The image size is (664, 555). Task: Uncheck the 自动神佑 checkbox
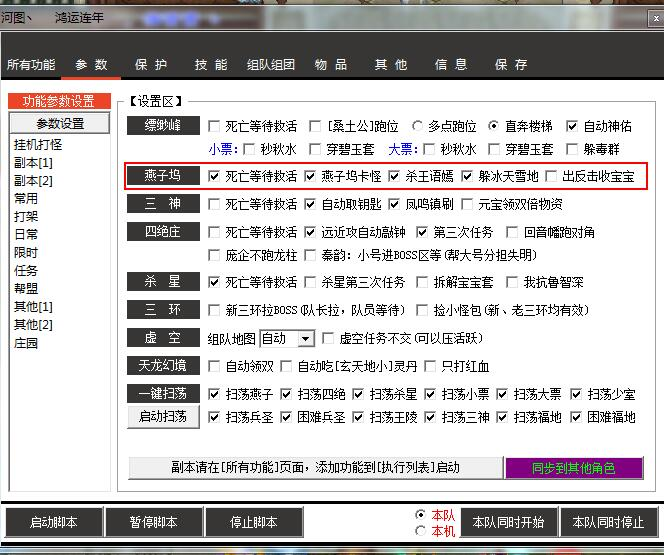(x=572, y=127)
